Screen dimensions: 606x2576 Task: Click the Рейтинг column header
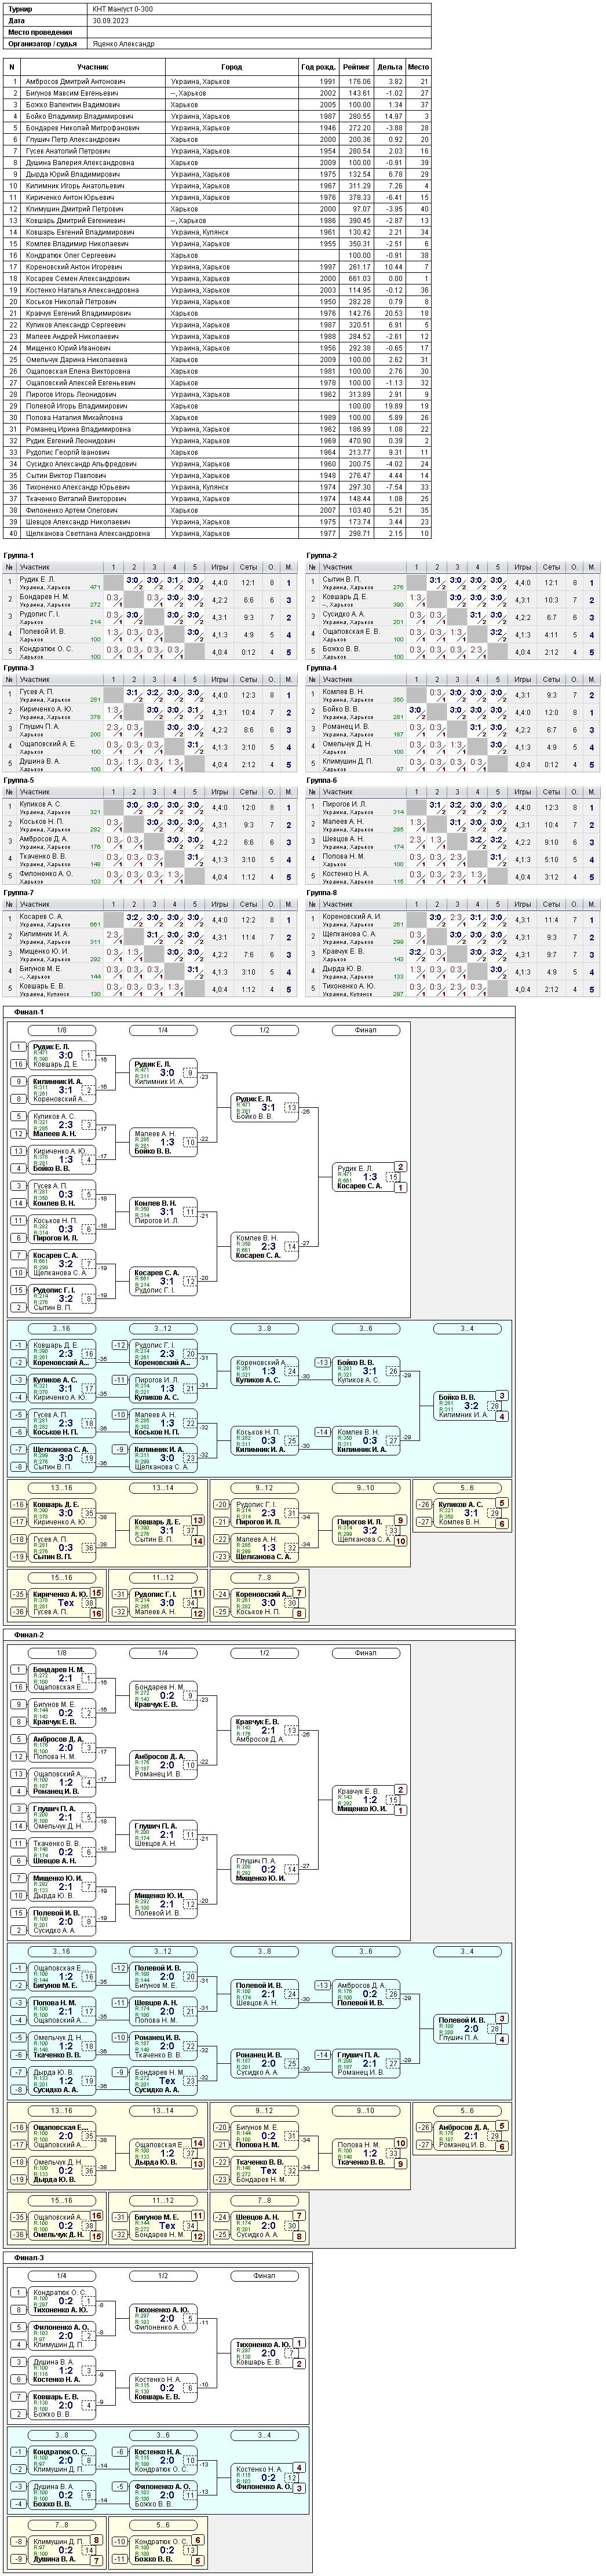356,67
